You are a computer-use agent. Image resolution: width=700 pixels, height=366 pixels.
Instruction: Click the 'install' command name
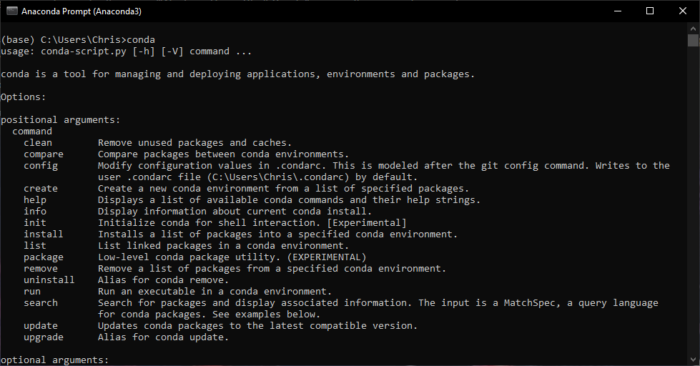click(43, 234)
